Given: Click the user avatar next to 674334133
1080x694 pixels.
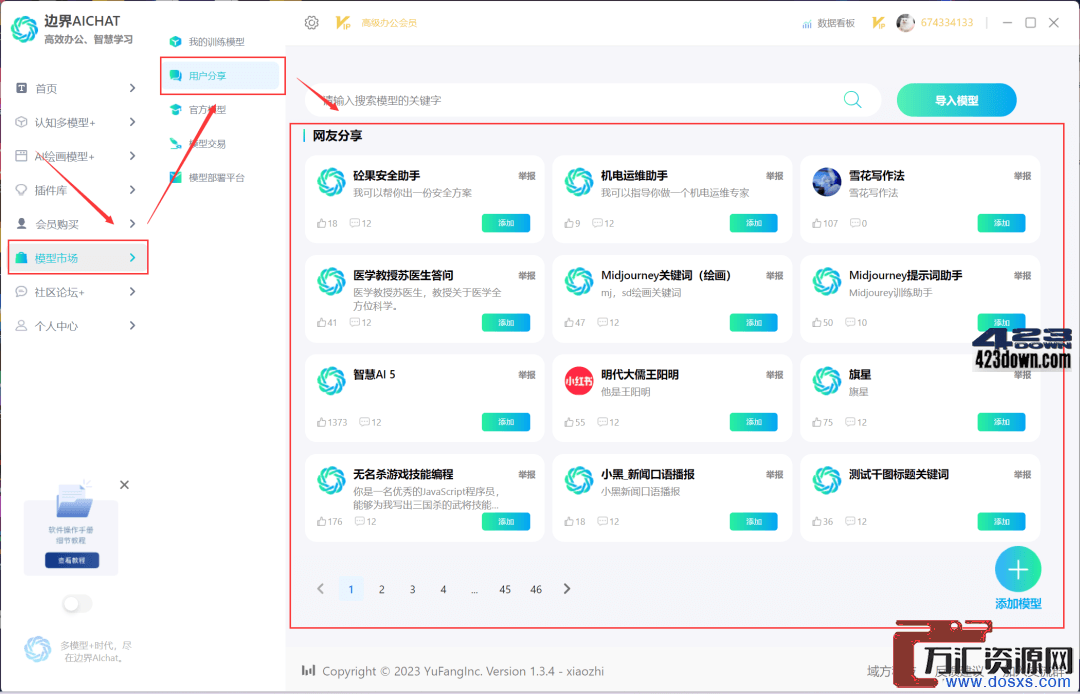Looking at the screenshot, I should click(905, 23).
